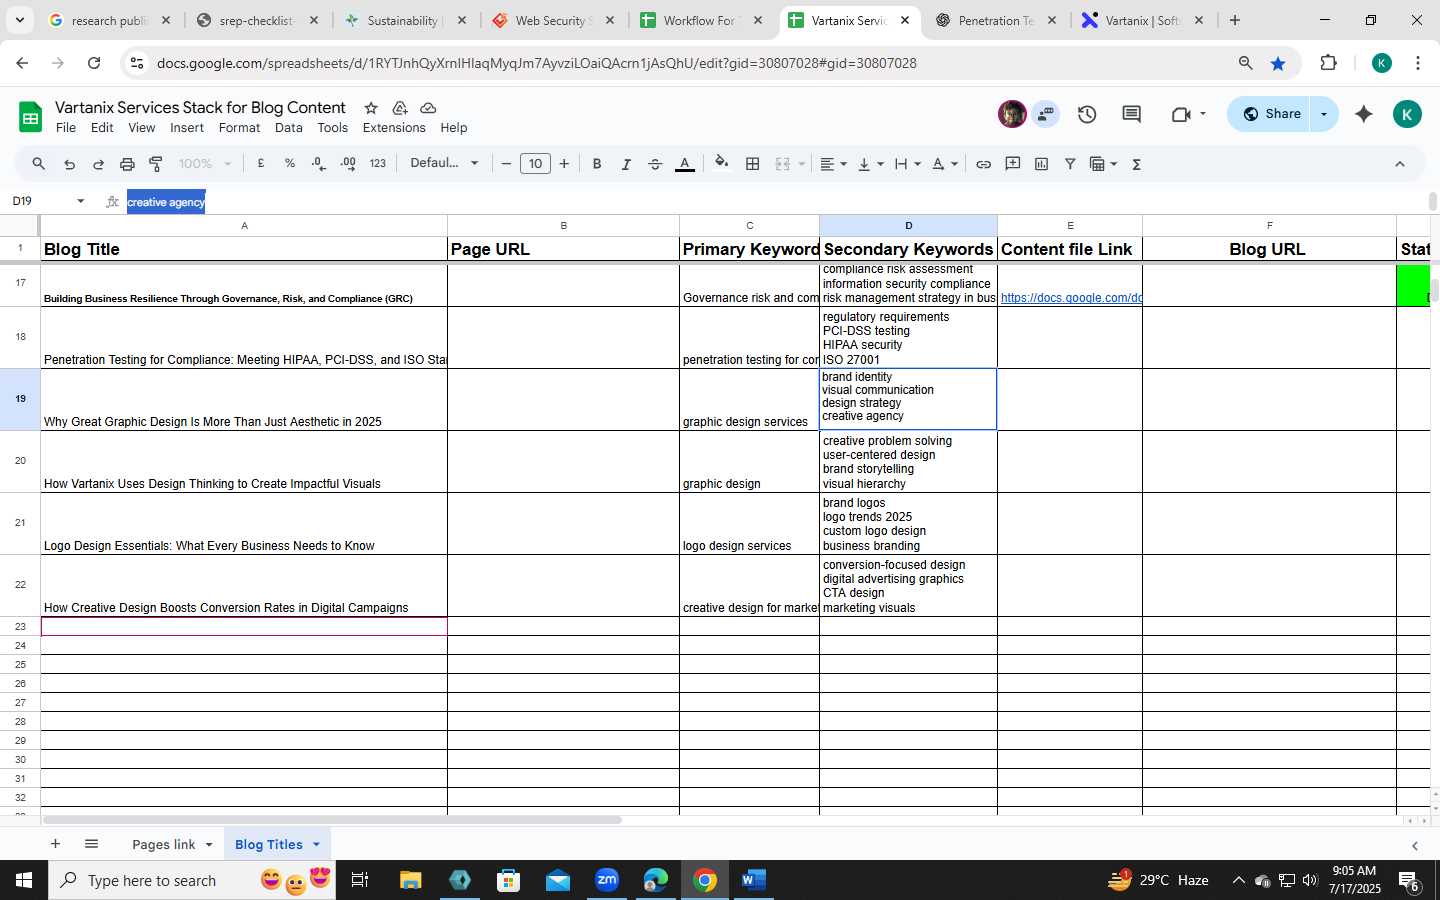Switch to the Pages link sheet tab

click(164, 844)
